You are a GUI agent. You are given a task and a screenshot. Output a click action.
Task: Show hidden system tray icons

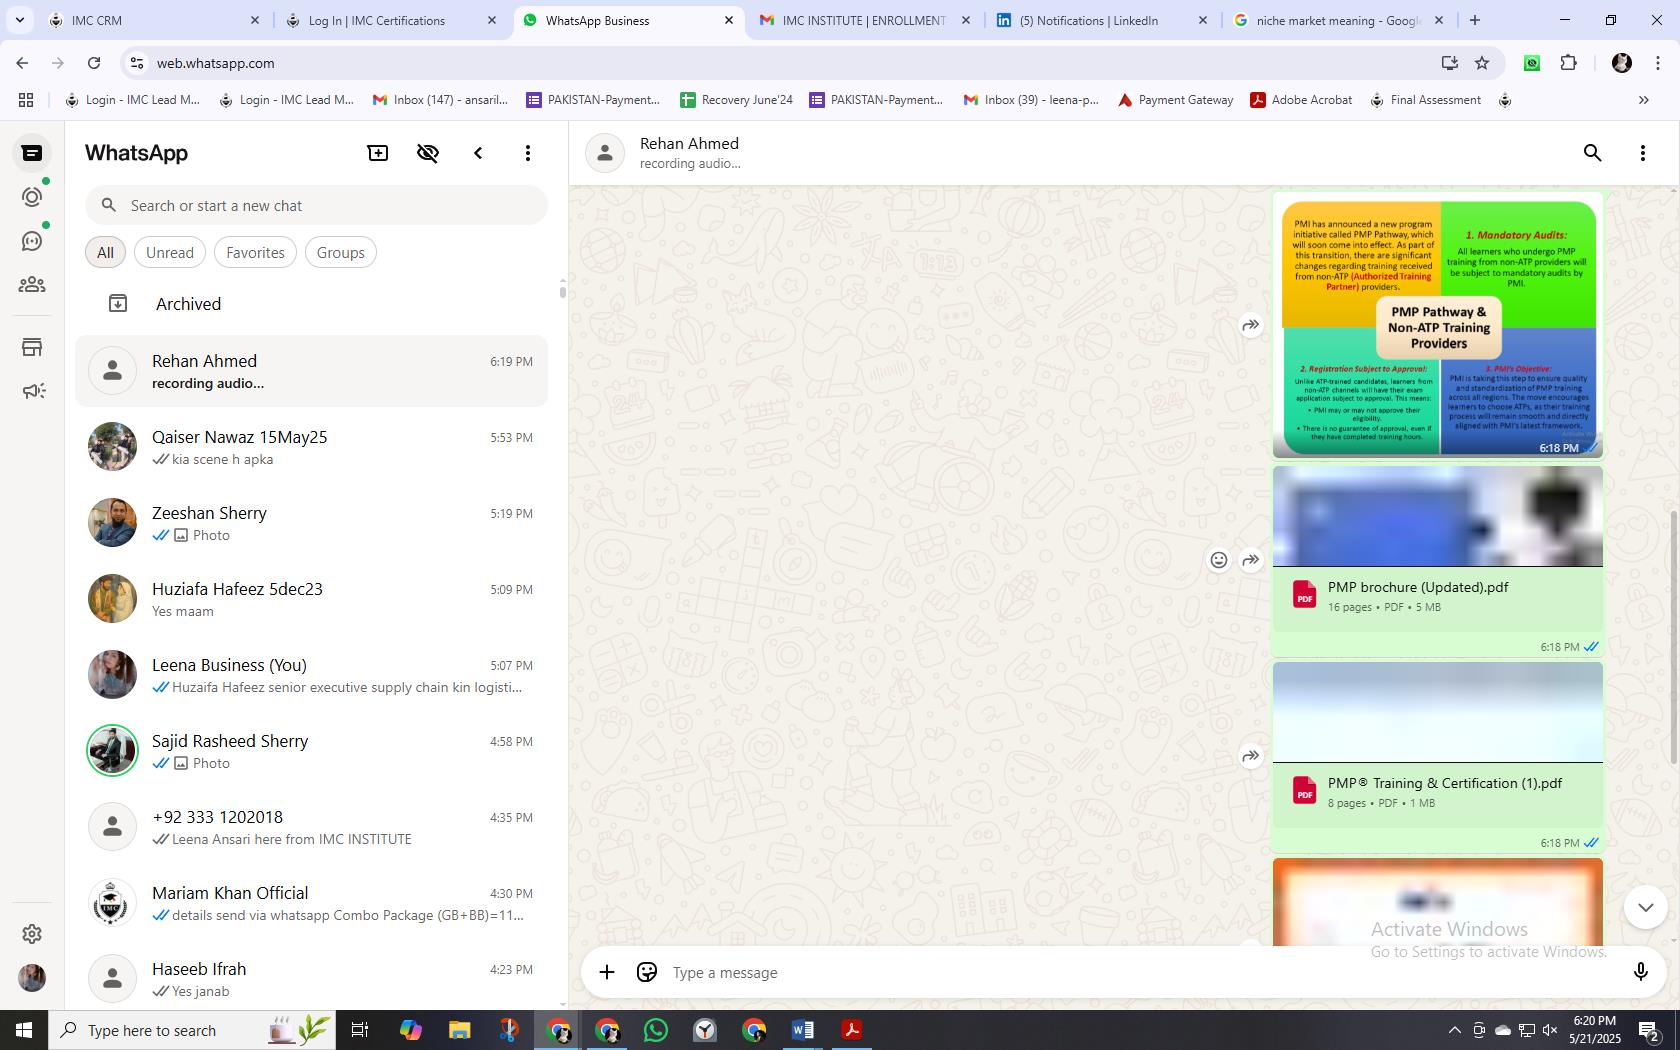1455,1030
